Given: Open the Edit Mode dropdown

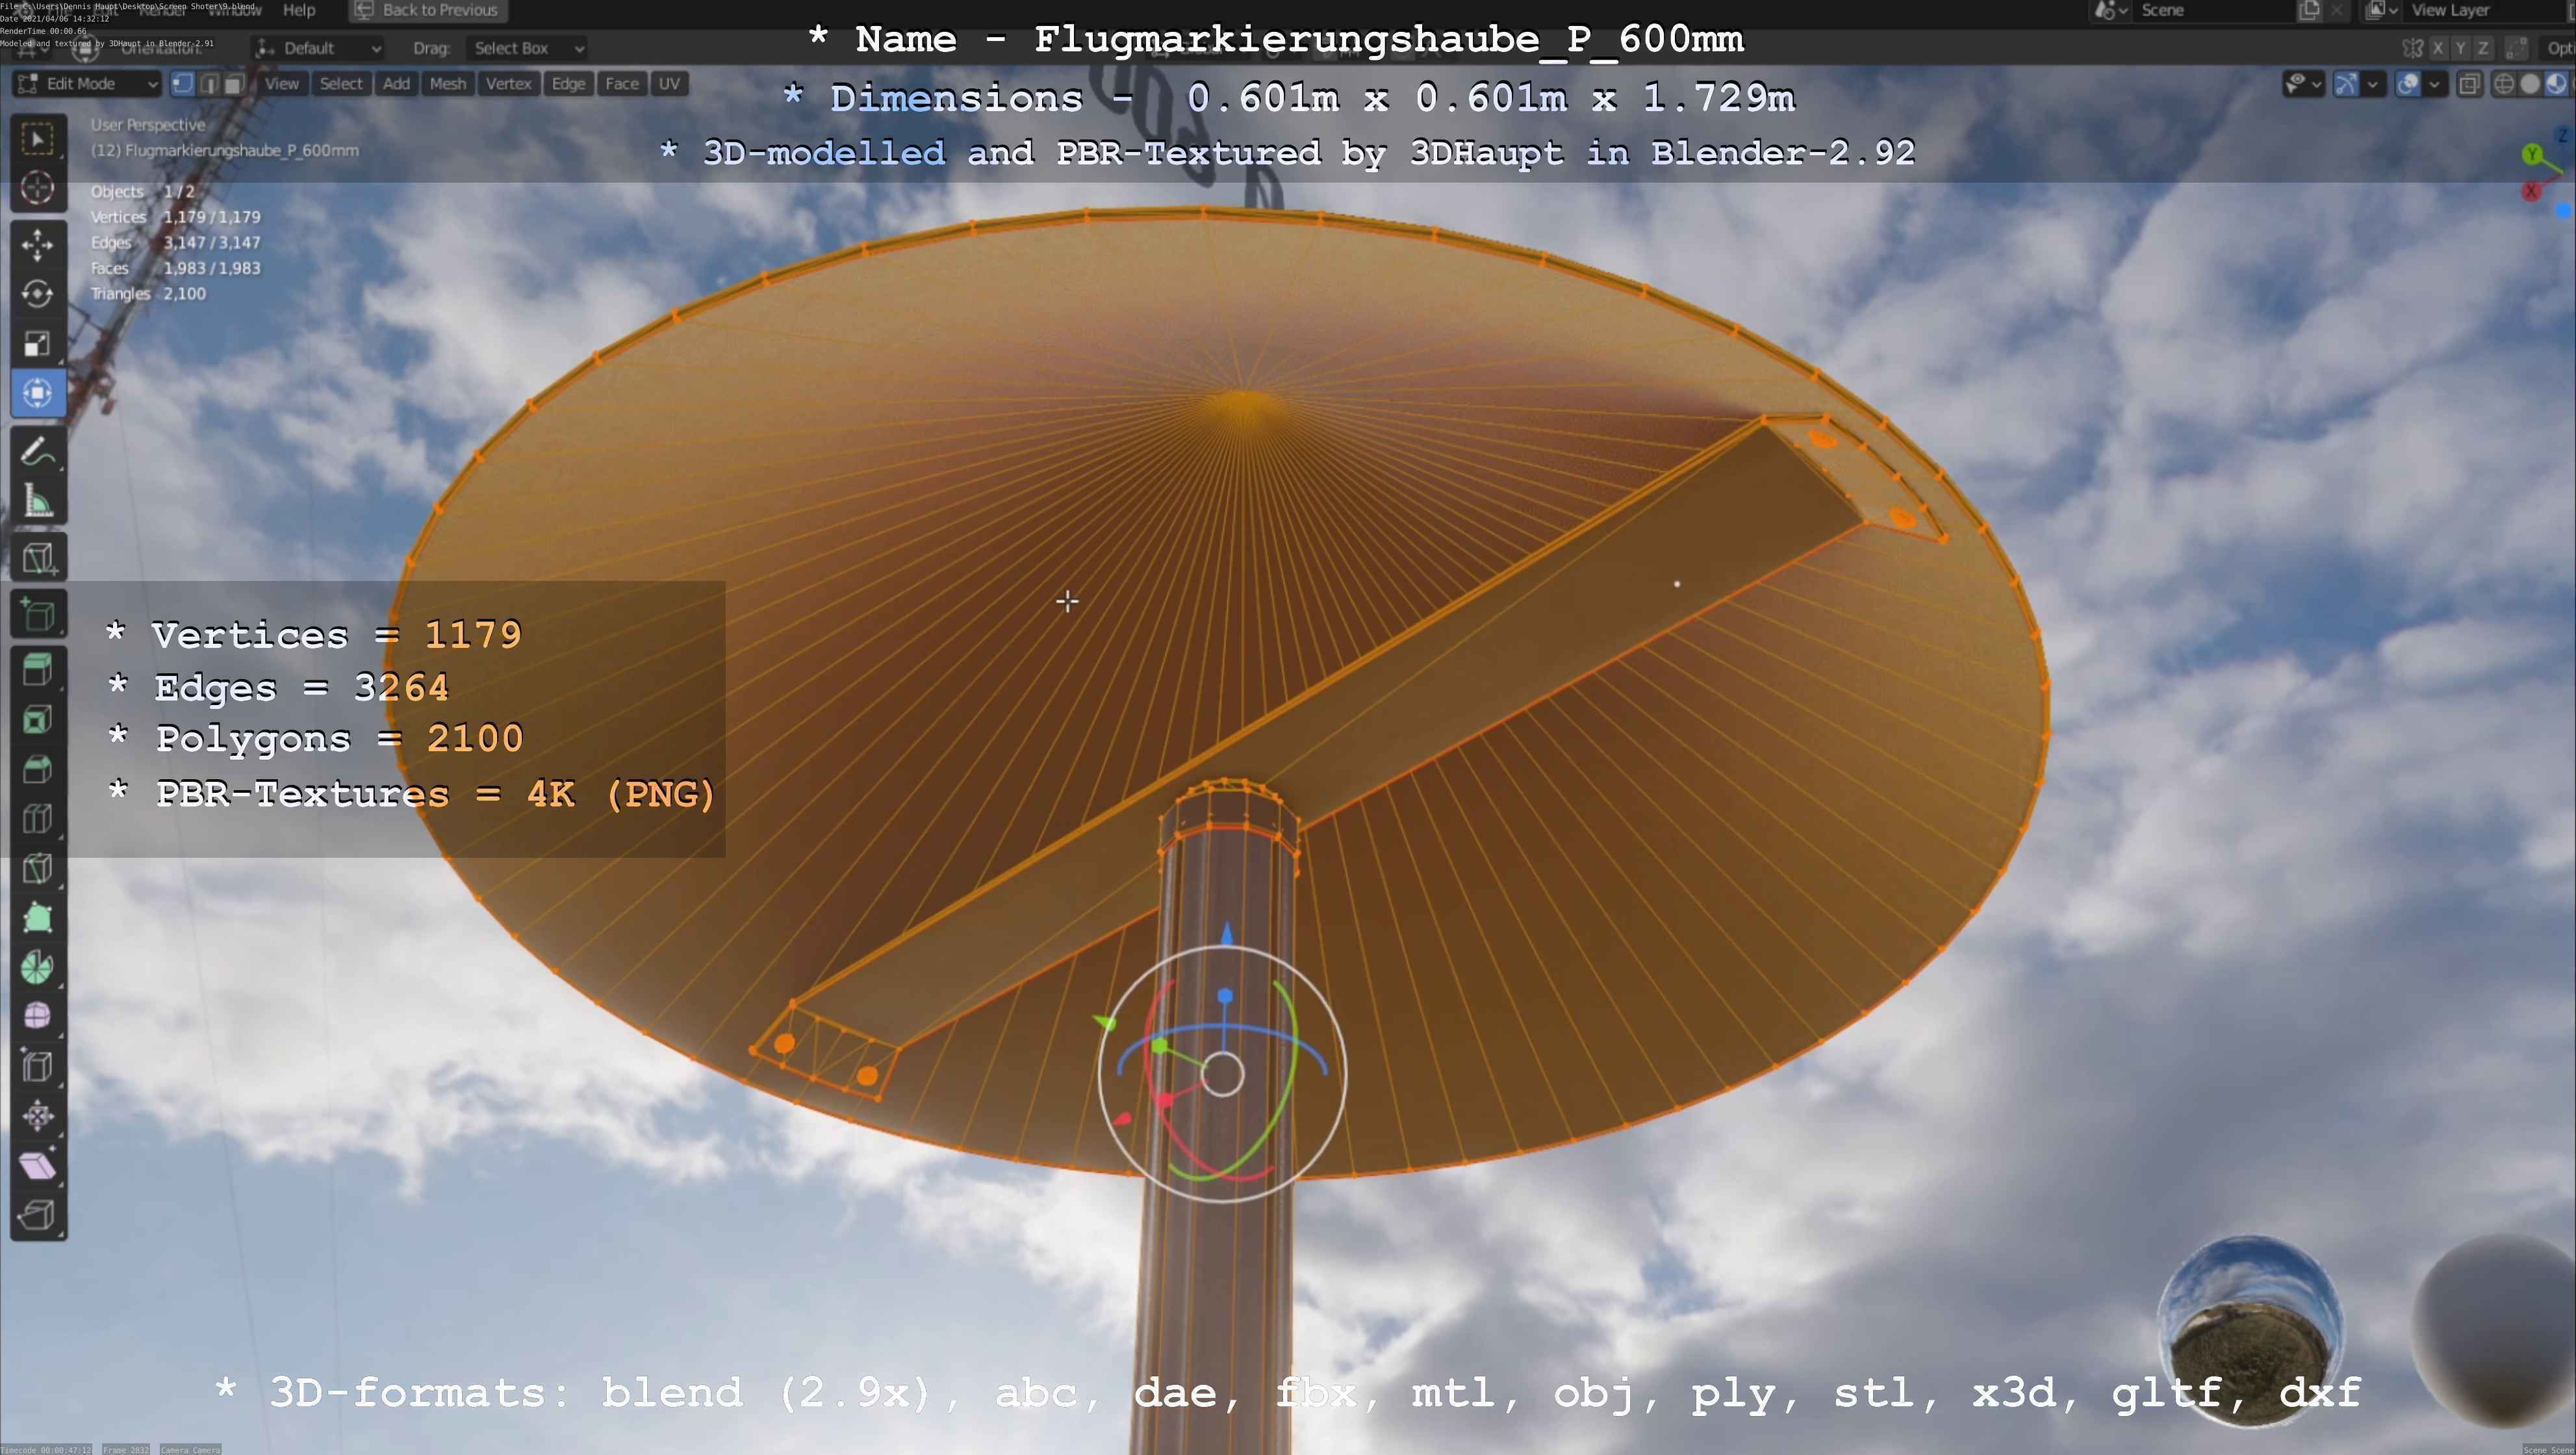Looking at the screenshot, I should tap(87, 84).
